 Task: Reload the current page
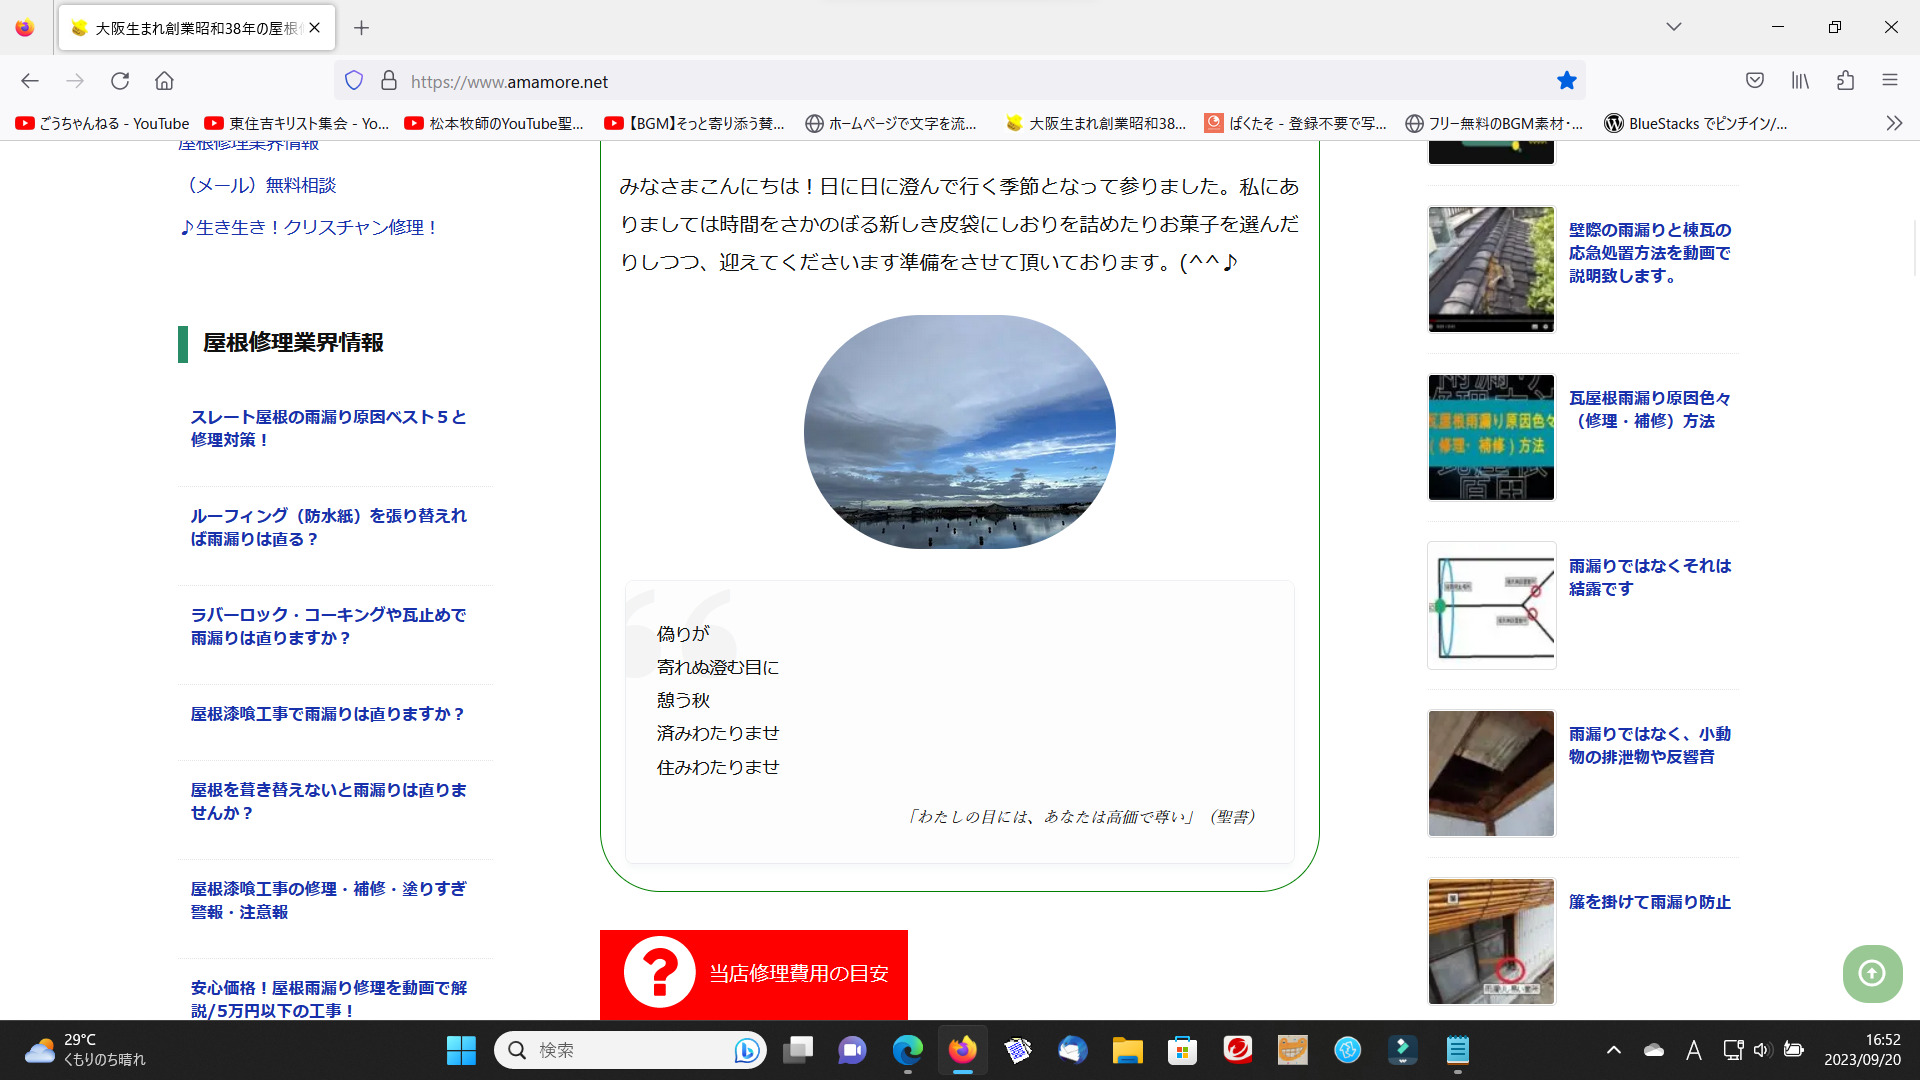coord(120,81)
